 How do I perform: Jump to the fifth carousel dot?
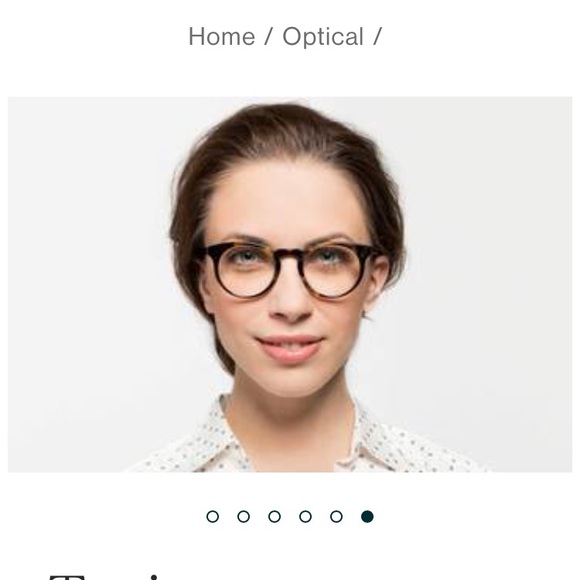[336, 516]
